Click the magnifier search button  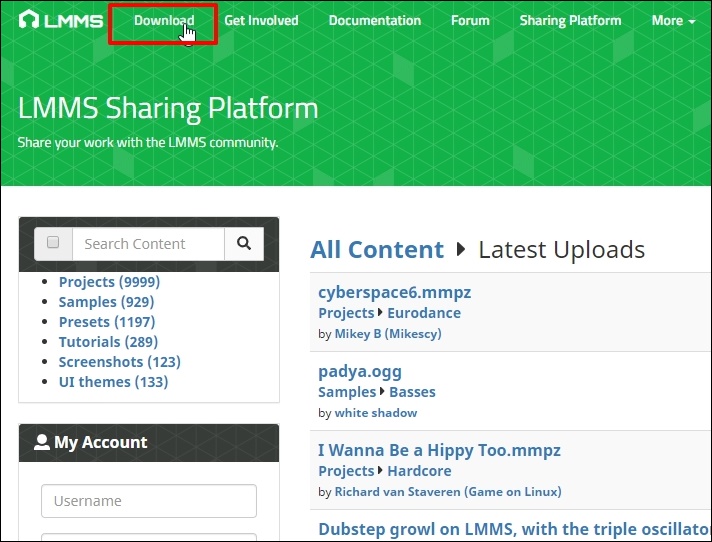pos(244,244)
